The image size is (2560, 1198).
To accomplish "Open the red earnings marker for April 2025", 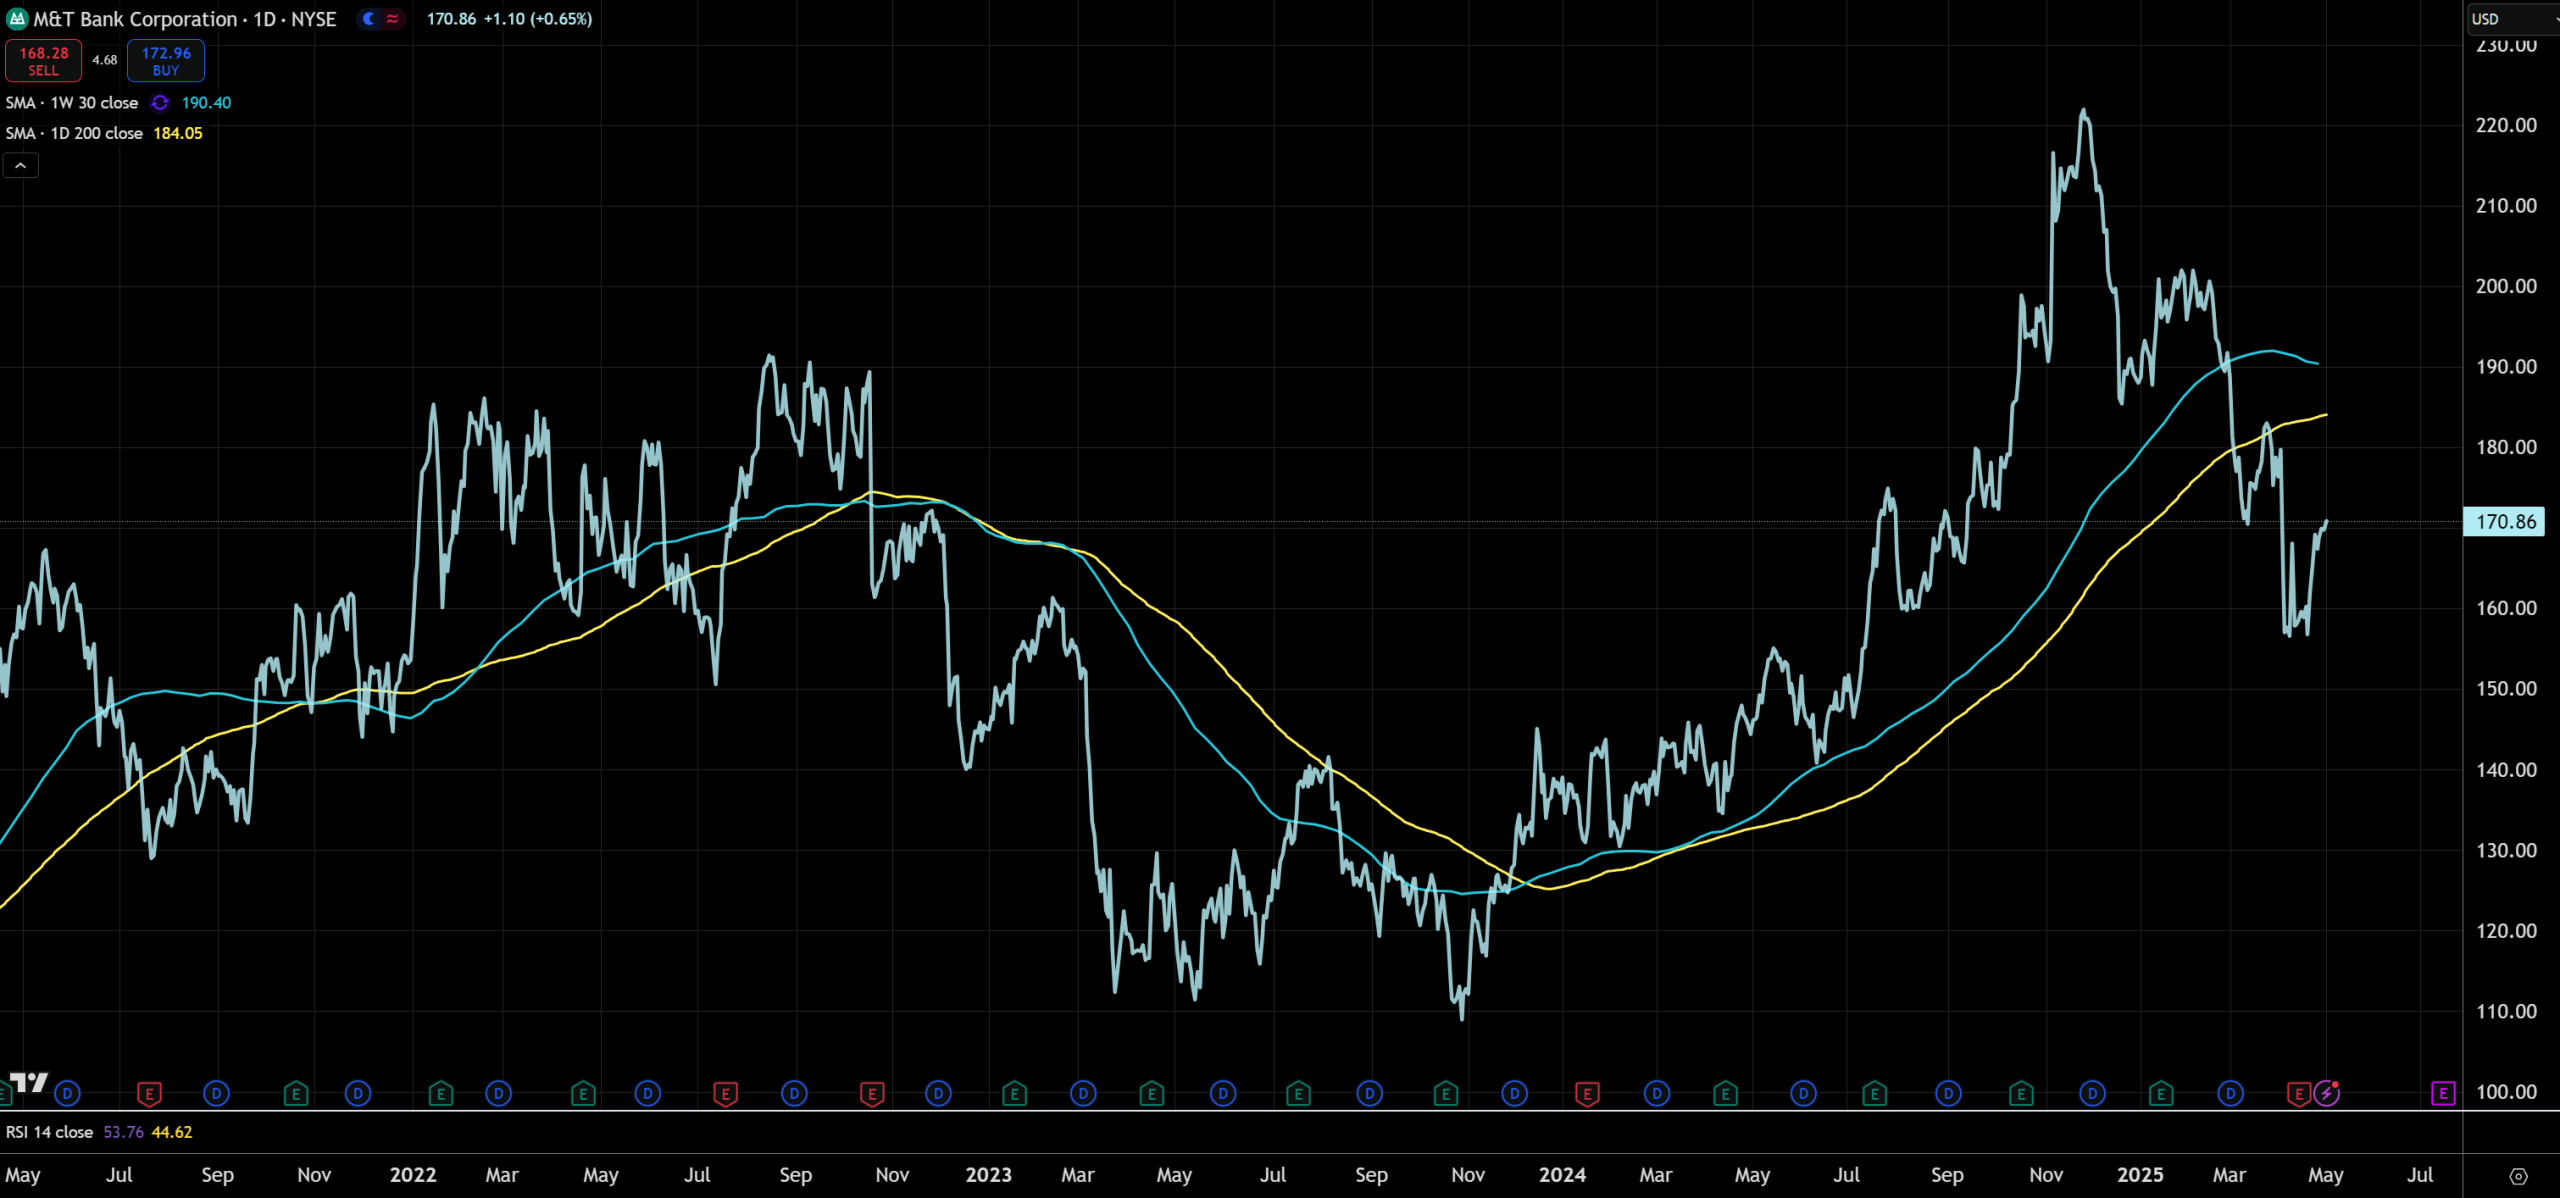I will pyautogui.click(x=2299, y=1094).
